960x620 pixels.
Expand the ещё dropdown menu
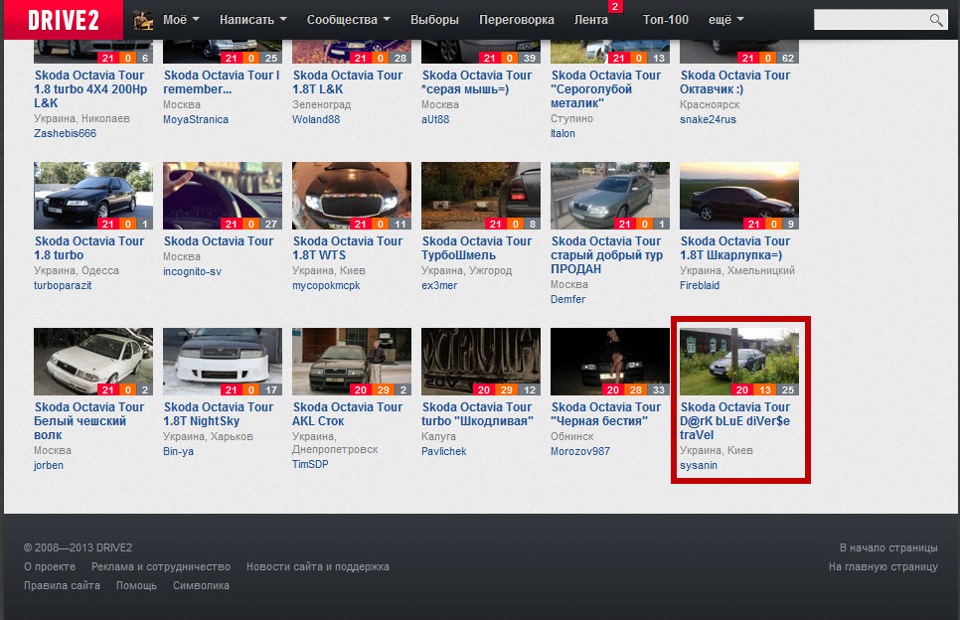click(x=726, y=20)
